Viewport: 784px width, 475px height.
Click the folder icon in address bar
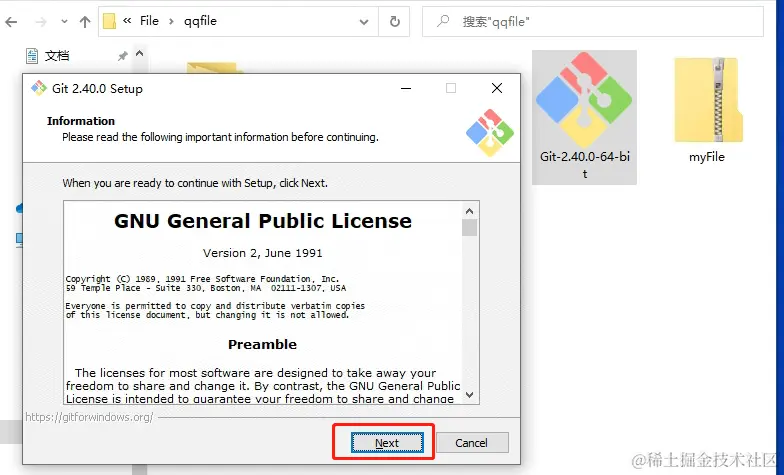pos(109,21)
